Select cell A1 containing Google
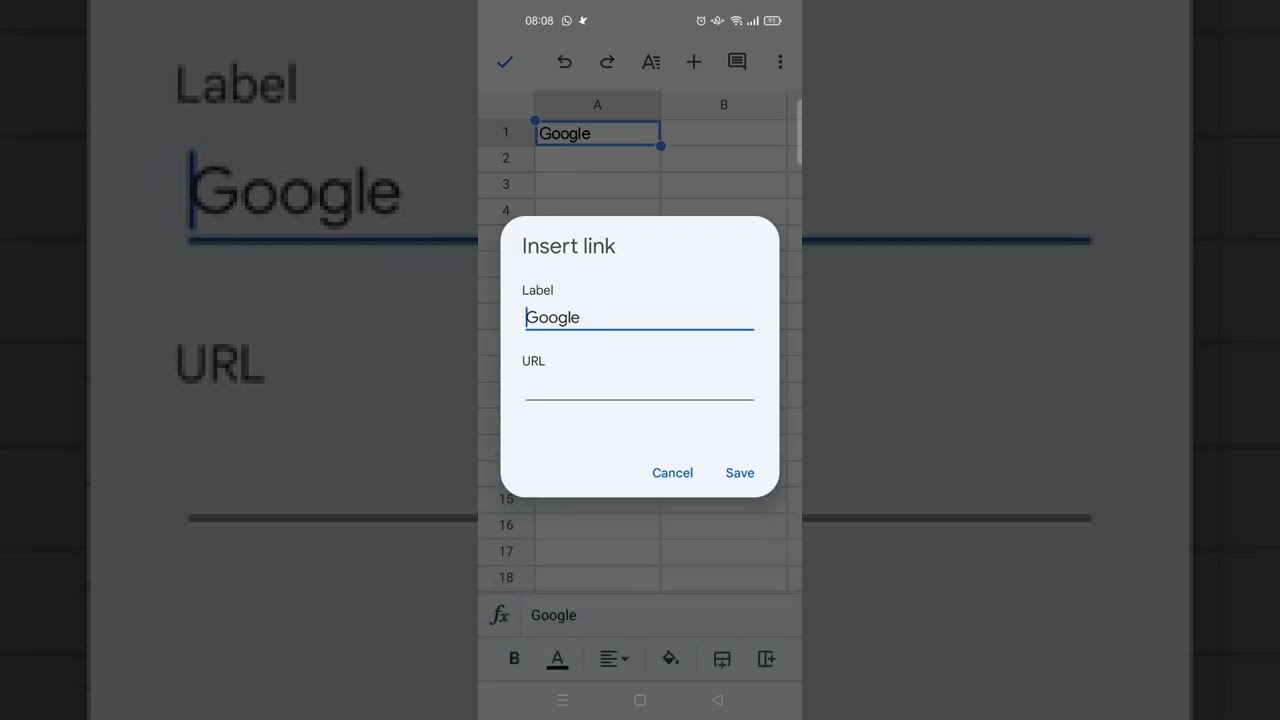Viewport: 1280px width, 720px height. (x=598, y=133)
